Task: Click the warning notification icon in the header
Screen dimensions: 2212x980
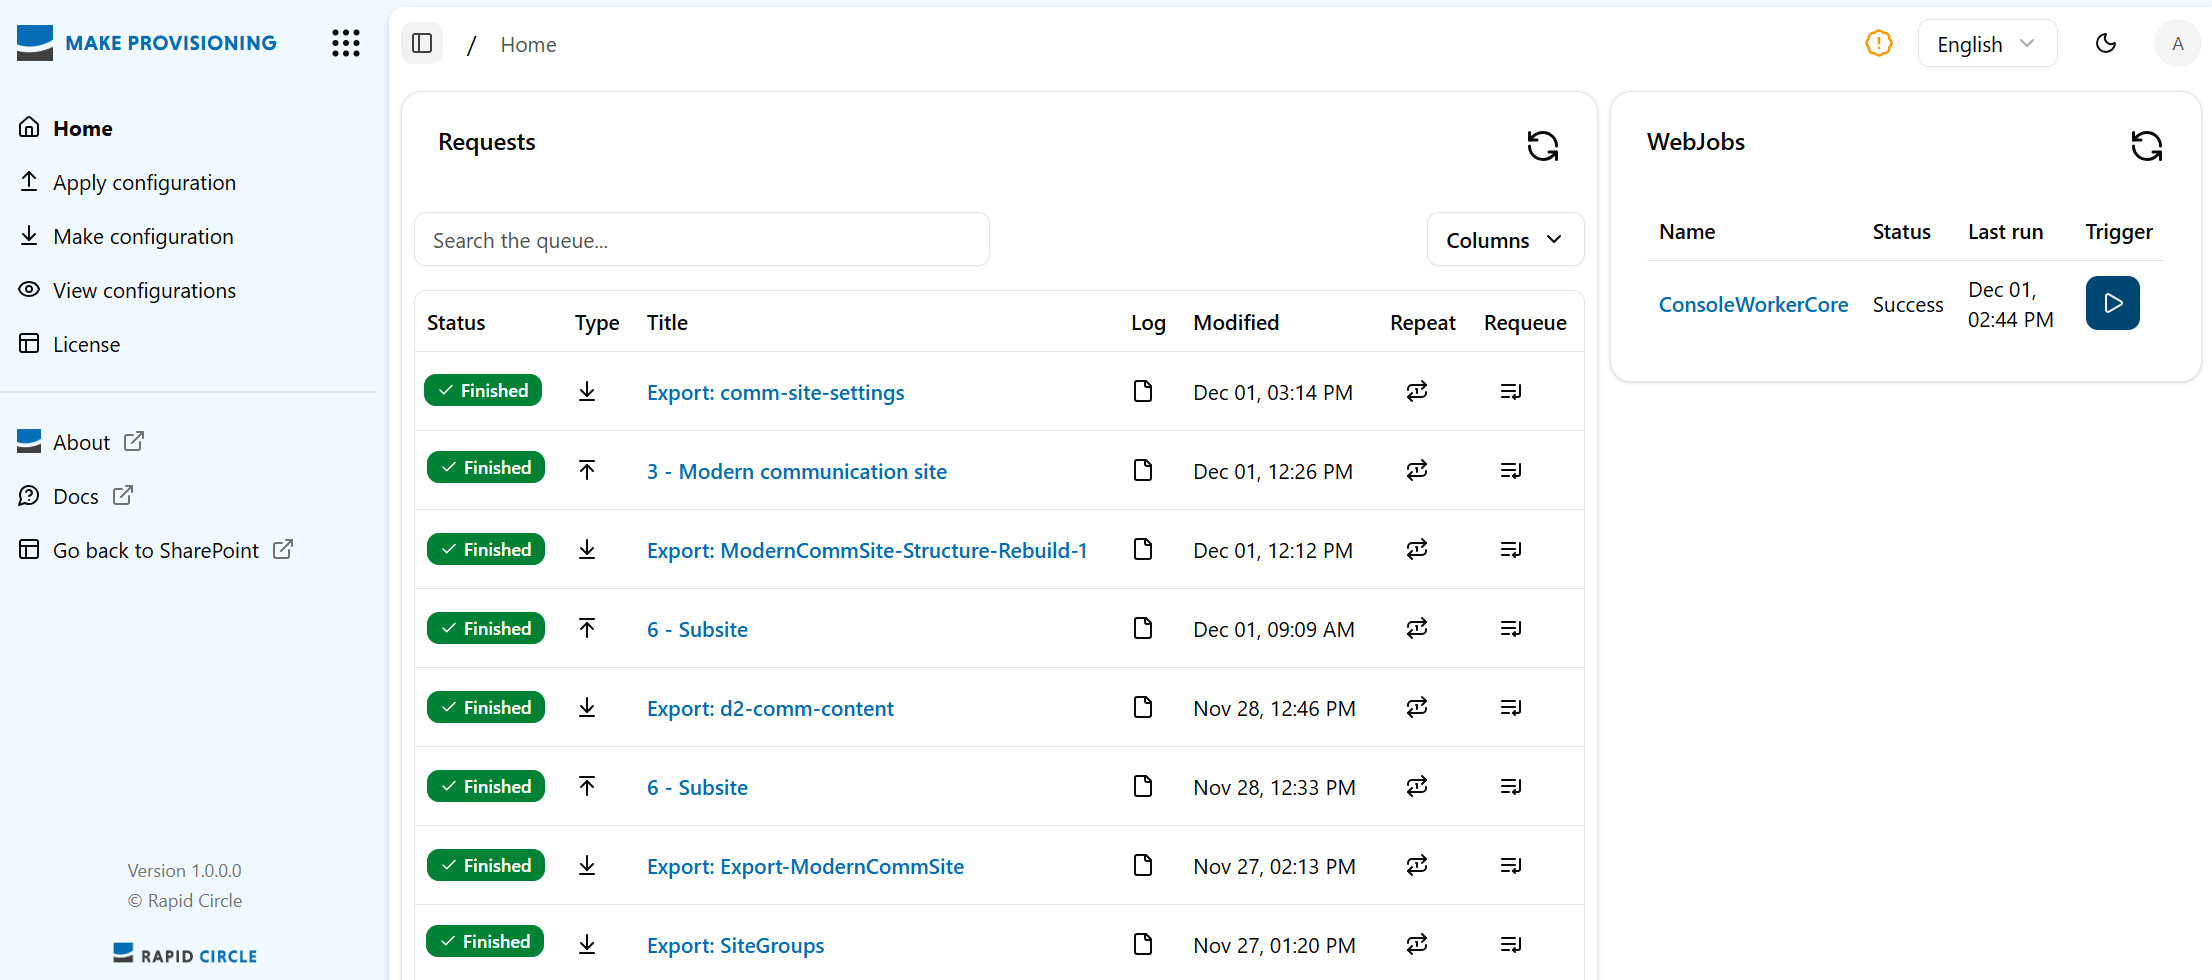Action: coord(1878,43)
